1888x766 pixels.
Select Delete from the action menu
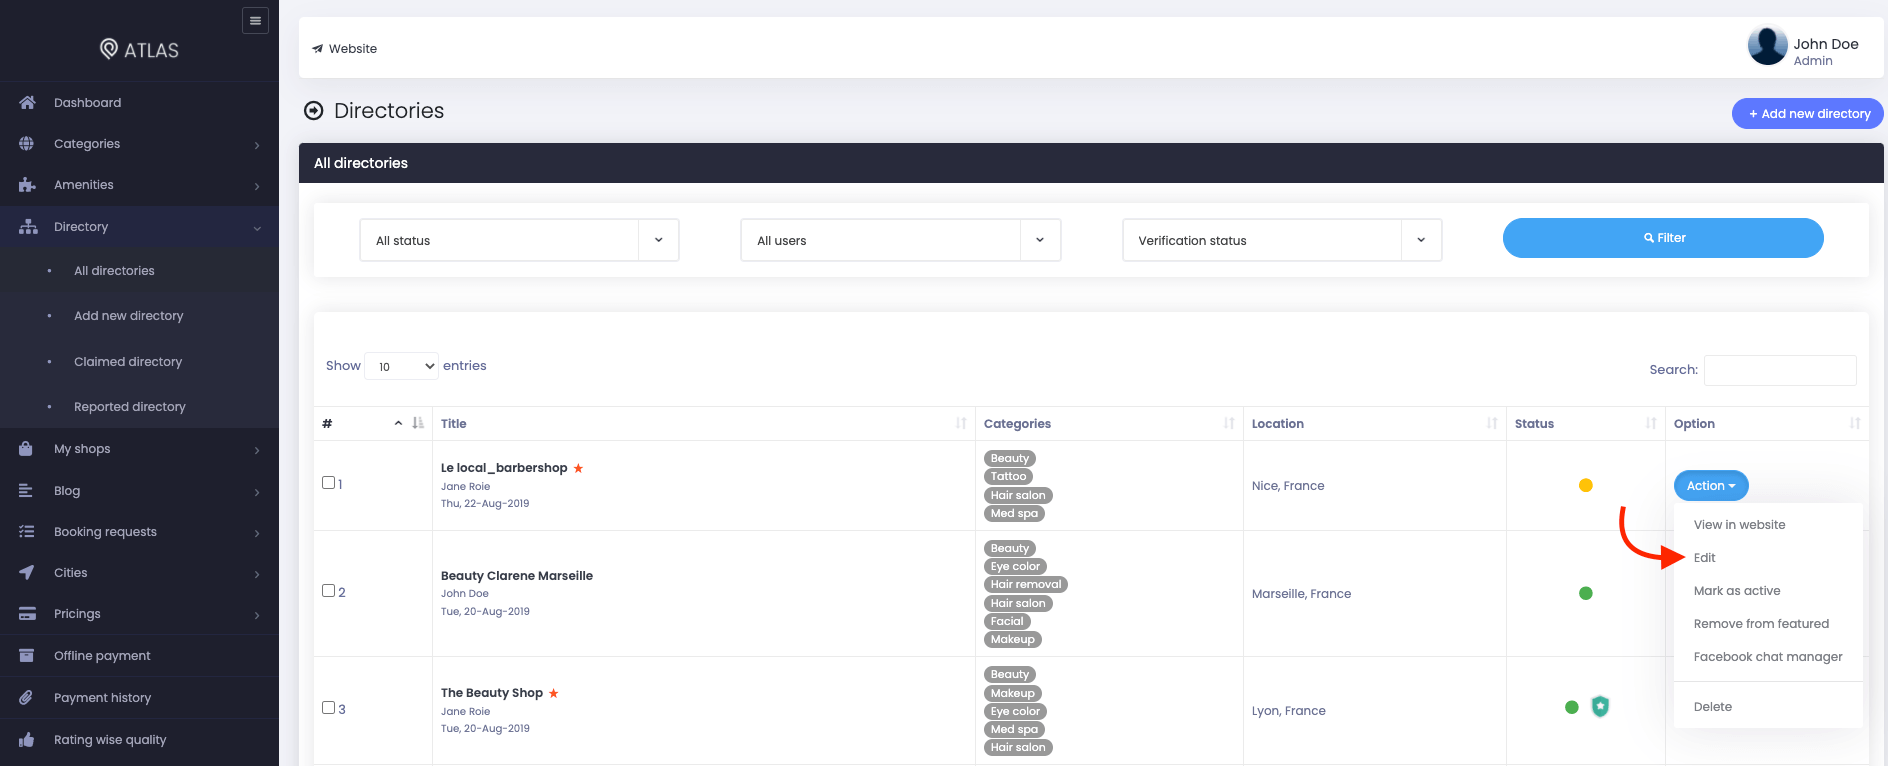[1713, 706]
